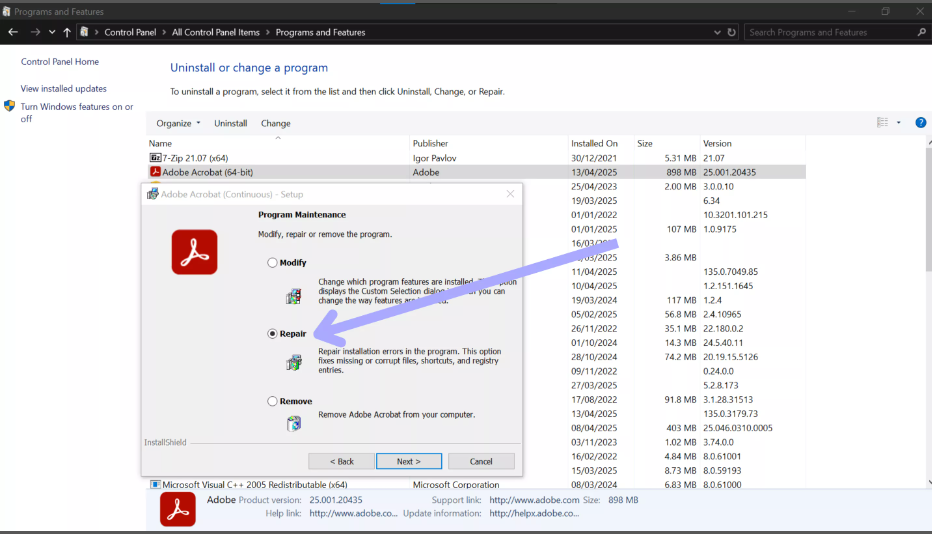This screenshot has width=932, height=534.
Task: Click the Remove option recycle icon
Action: 294,423
